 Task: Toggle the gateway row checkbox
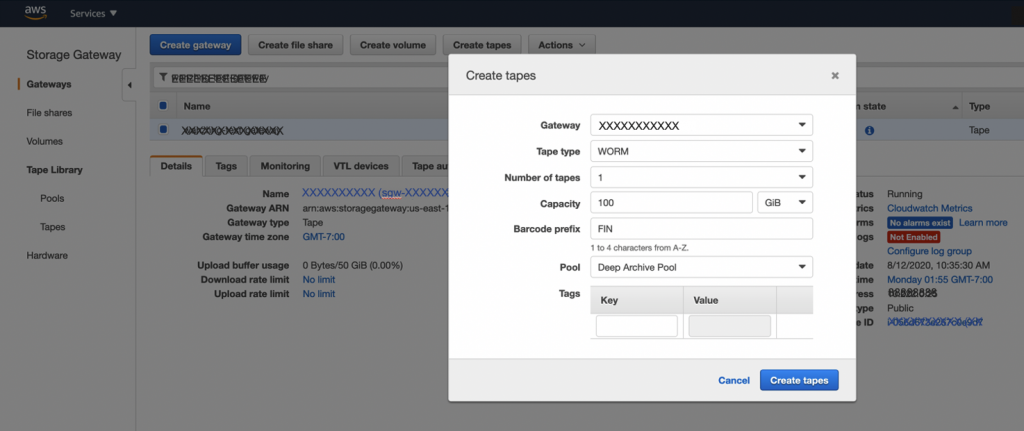163,129
